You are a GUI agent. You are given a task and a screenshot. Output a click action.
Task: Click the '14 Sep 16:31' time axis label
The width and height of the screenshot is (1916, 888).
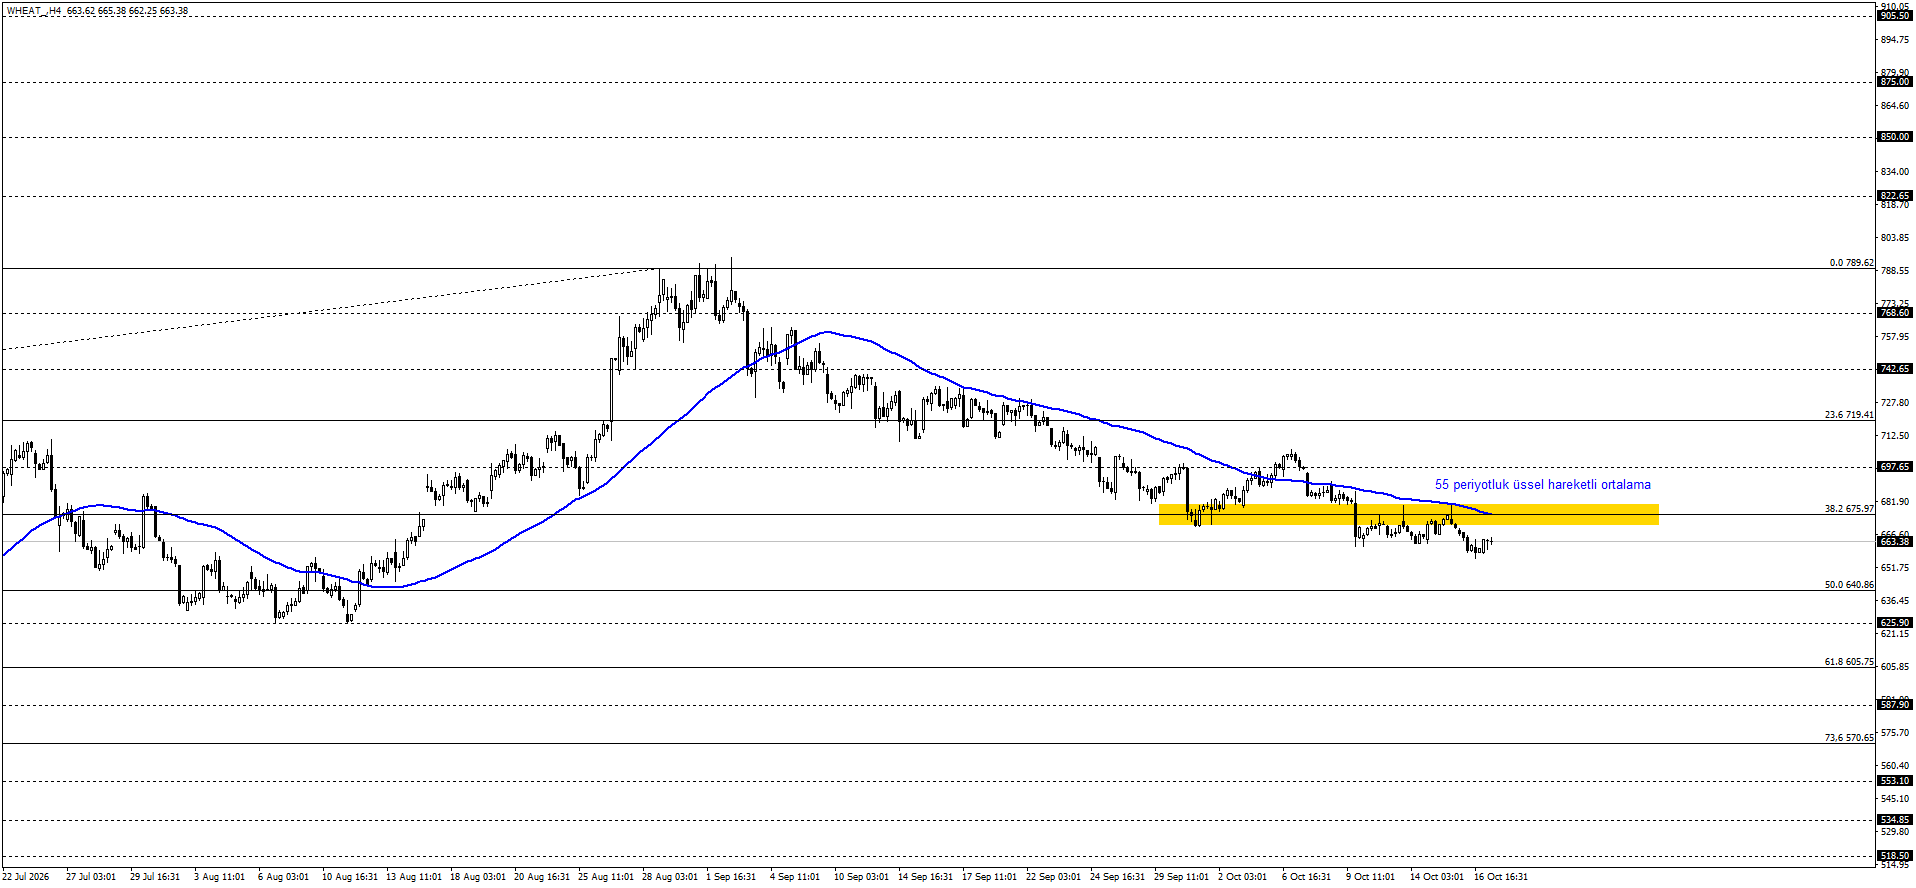coord(925,877)
